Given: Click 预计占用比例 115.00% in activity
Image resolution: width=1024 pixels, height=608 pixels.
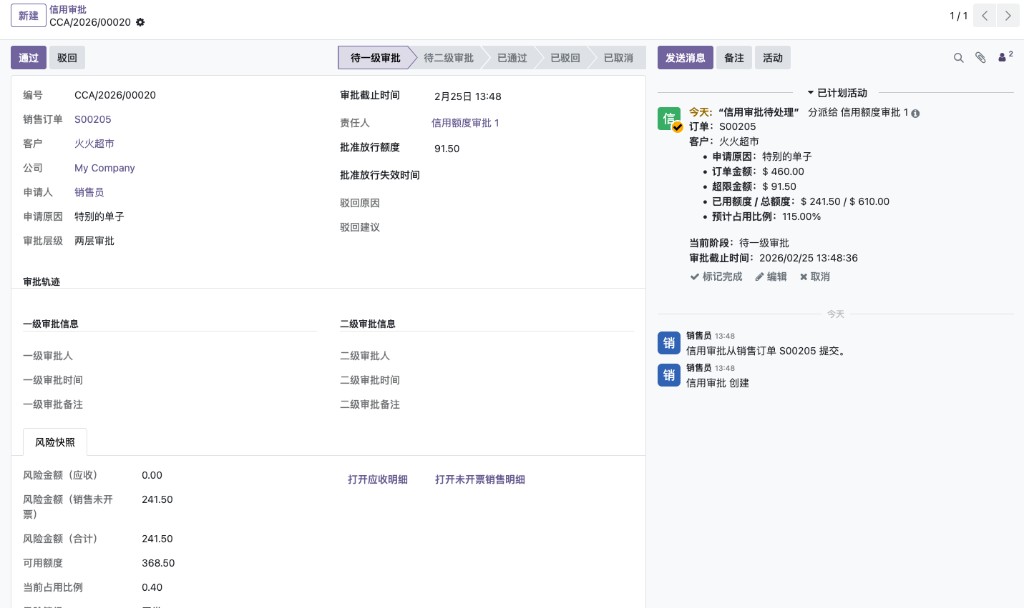Looking at the screenshot, I should click(x=766, y=217).
